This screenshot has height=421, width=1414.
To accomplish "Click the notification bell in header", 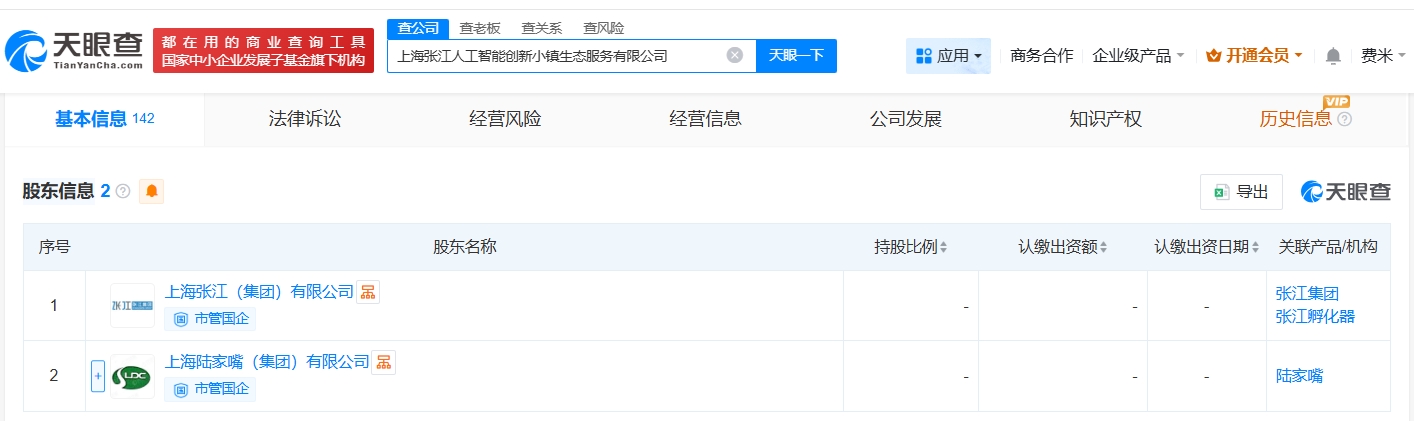I will [1333, 56].
